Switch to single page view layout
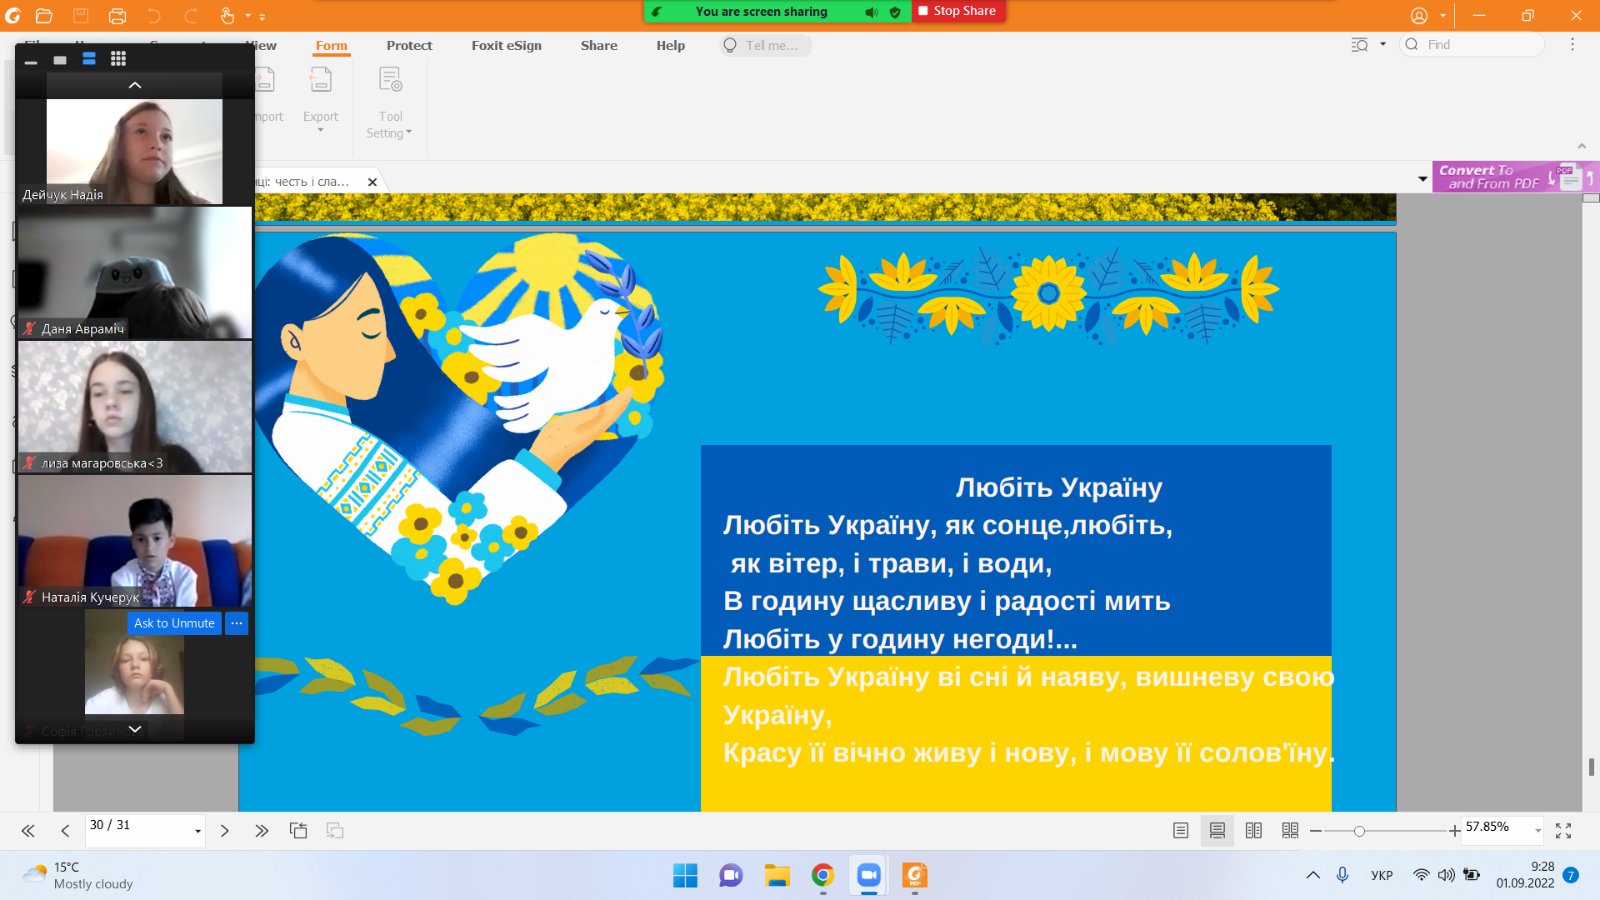The height and width of the screenshot is (900, 1600). 1181,831
